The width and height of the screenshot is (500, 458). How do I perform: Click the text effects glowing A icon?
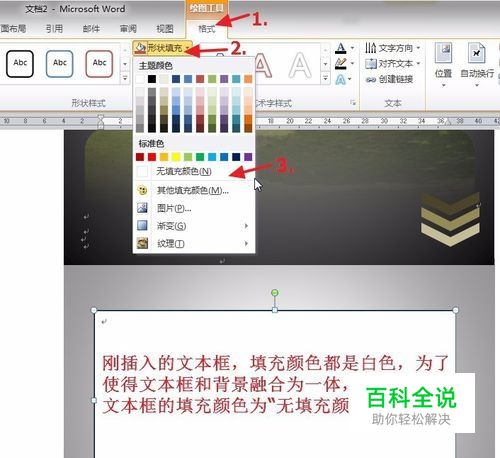pyautogui.click(x=340, y=79)
